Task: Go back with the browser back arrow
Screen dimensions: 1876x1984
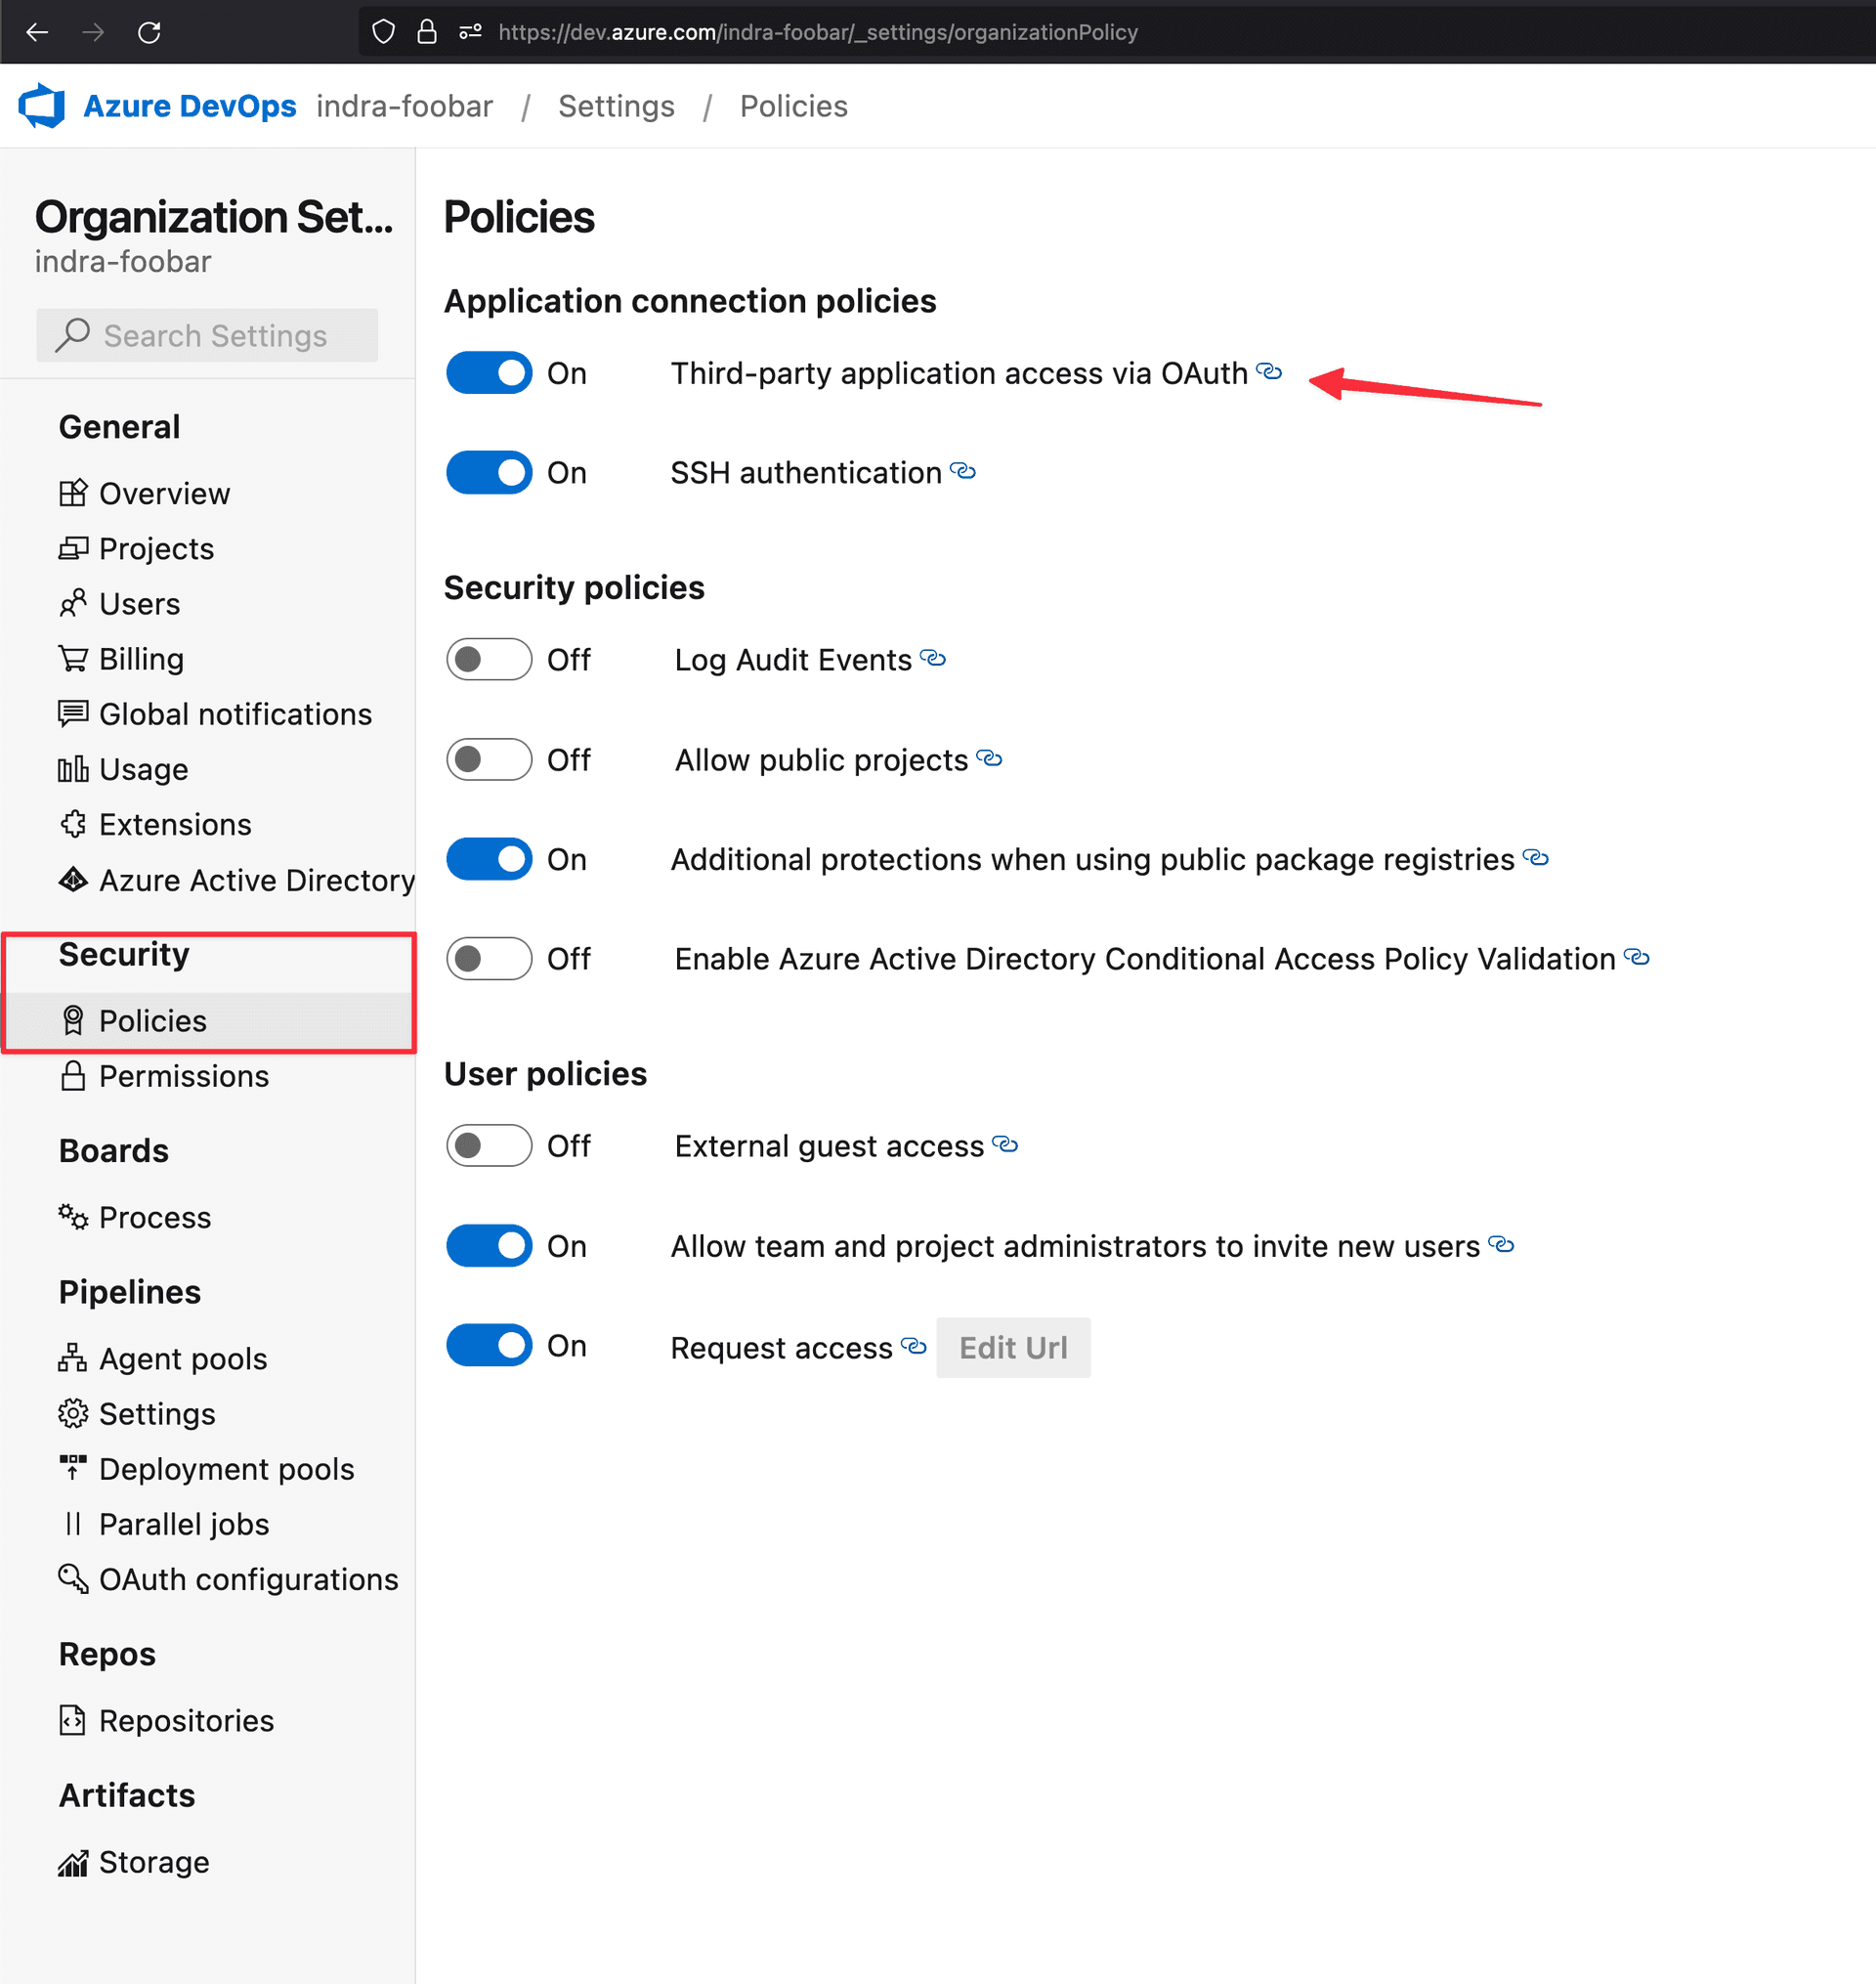Action: click(x=37, y=32)
